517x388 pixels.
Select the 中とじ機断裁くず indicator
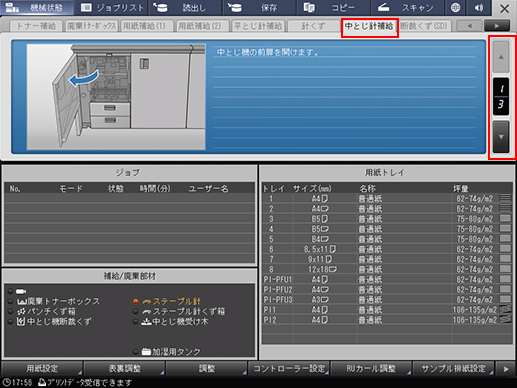50,322
